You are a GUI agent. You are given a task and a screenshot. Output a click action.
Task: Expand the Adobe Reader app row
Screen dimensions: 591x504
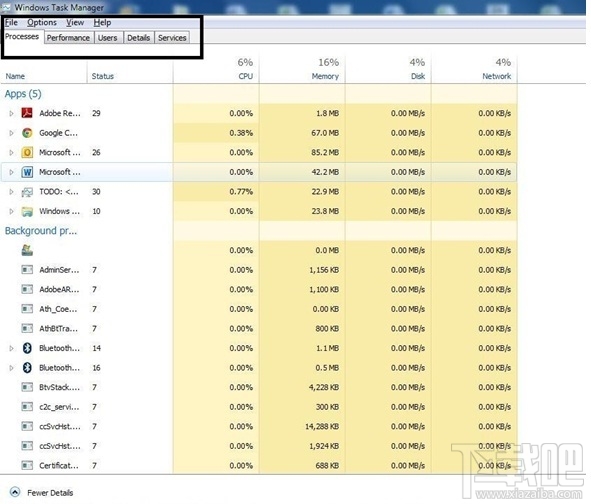coord(11,113)
